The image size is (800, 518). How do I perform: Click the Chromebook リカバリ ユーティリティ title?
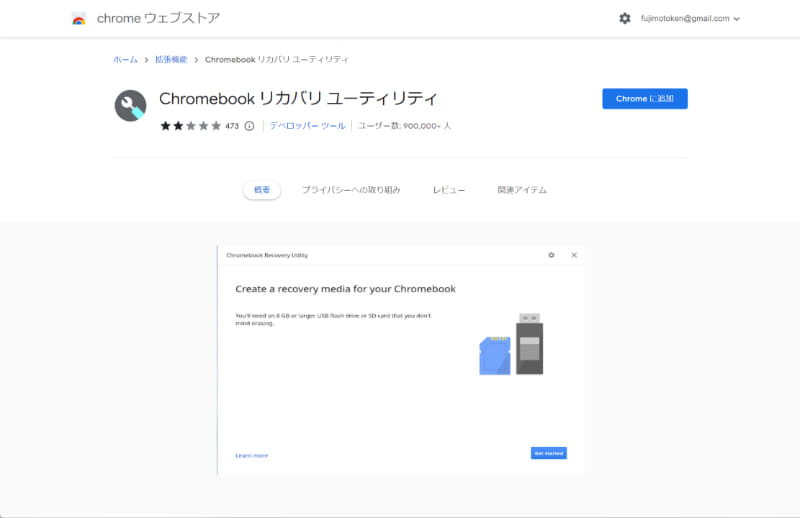298,98
